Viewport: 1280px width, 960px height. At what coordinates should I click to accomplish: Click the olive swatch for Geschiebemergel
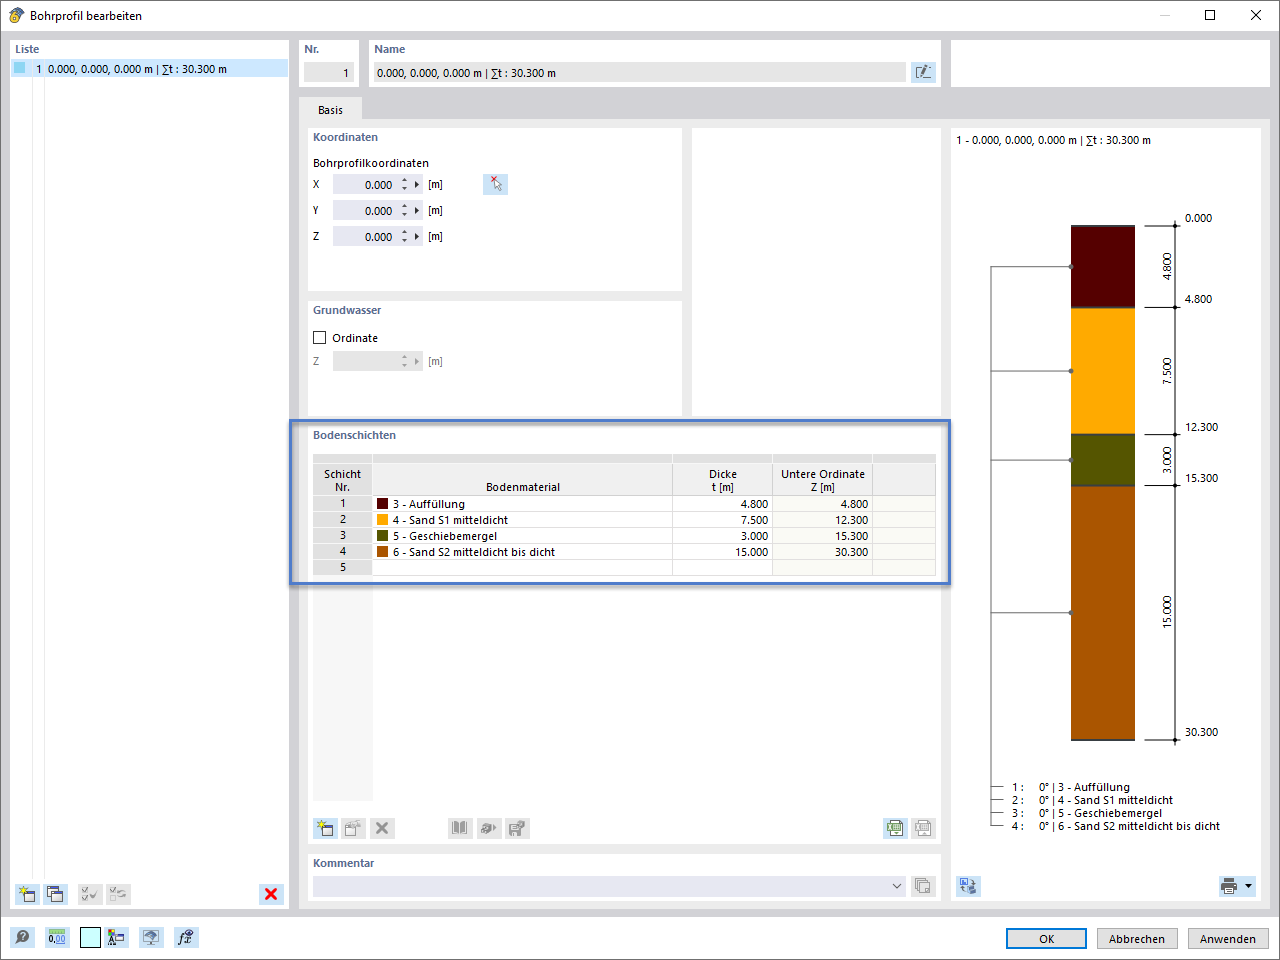(382, 536)
